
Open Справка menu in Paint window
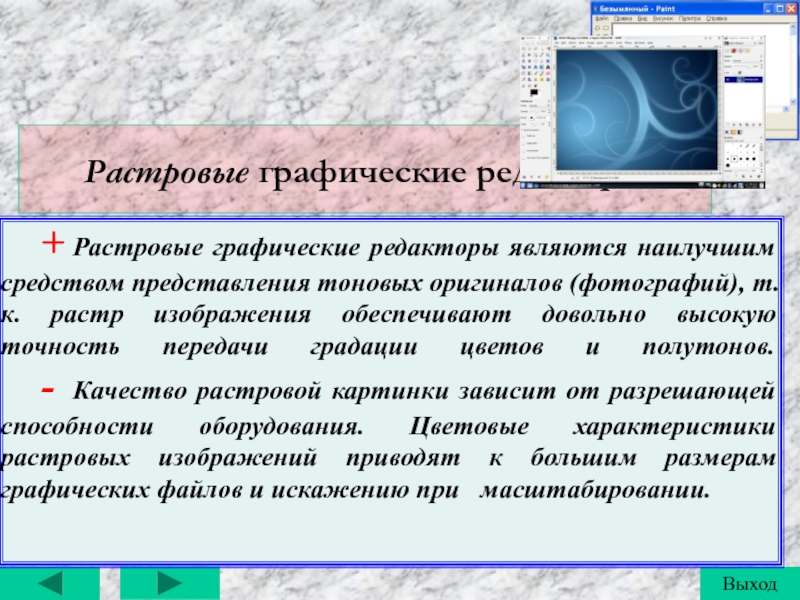716,18
